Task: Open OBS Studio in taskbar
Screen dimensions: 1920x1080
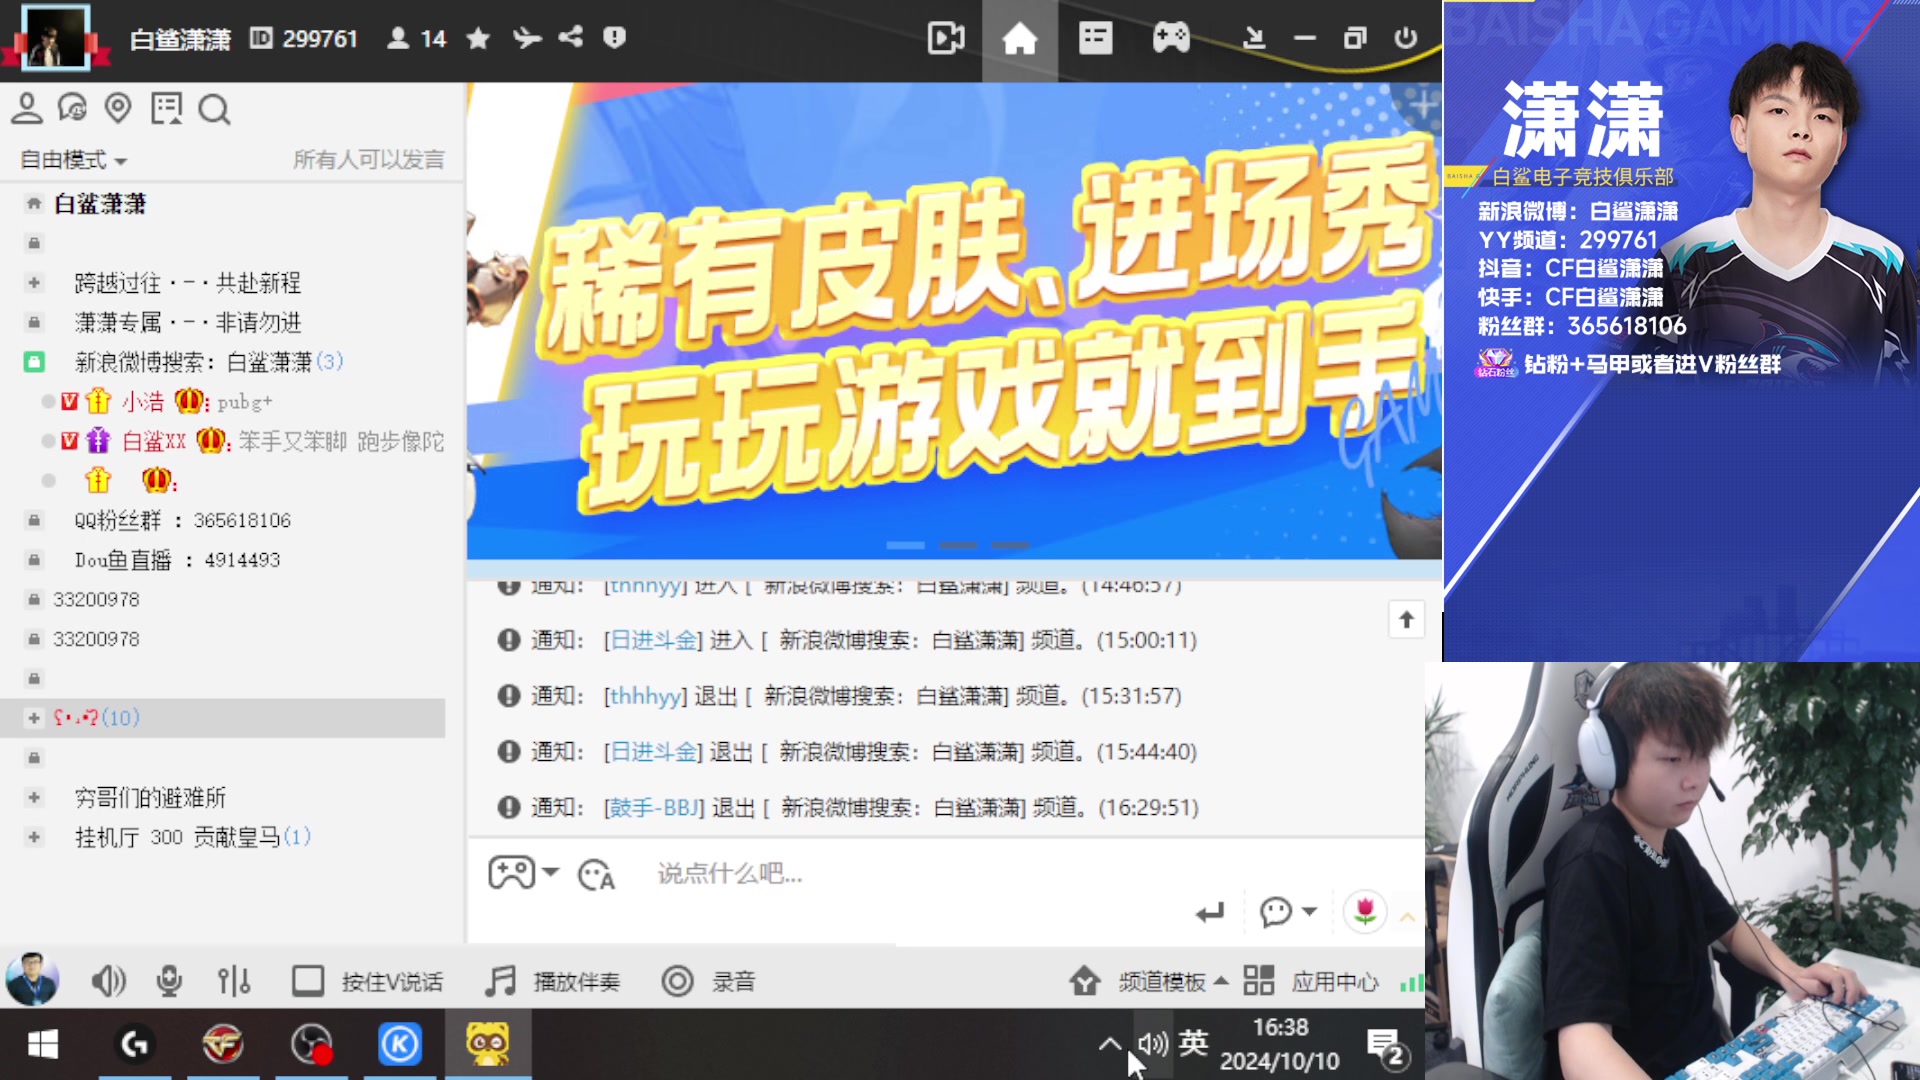Action: (311, 1045)
